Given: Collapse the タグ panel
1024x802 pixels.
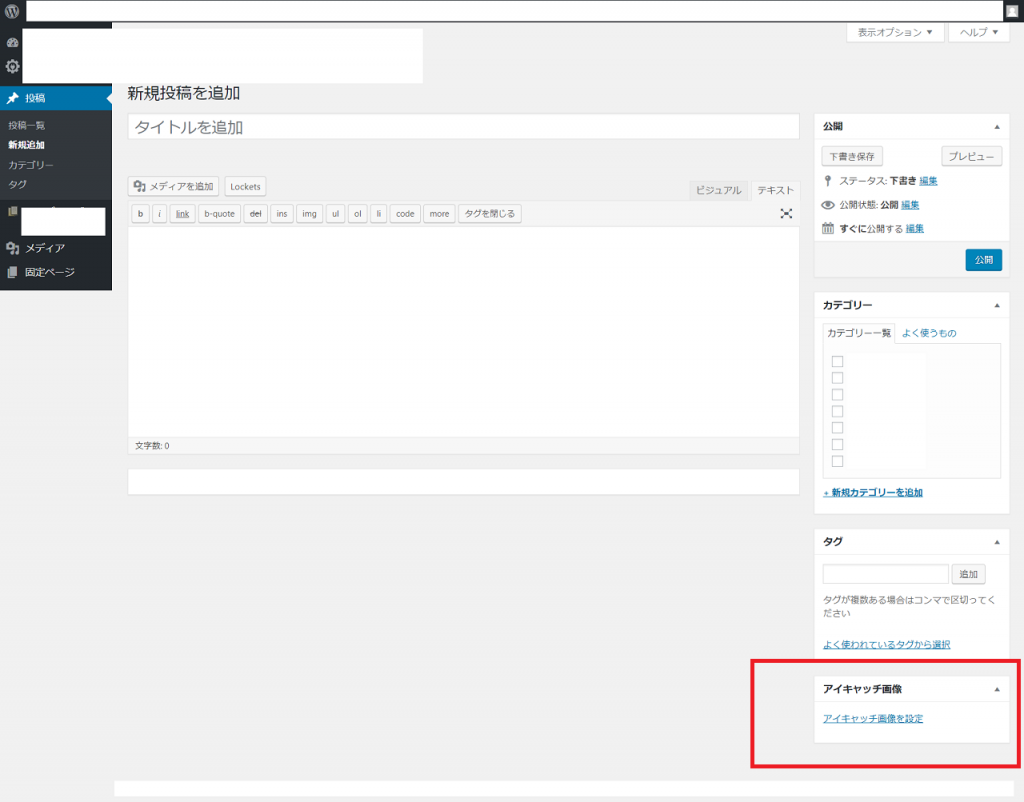Looking at the screenshot, I should click(997, 542).
